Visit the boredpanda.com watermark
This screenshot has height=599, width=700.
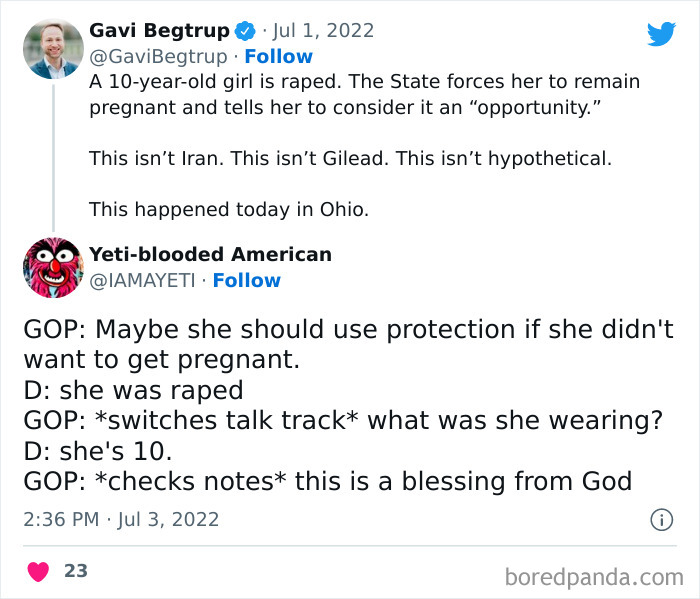(x=592, y=576)
